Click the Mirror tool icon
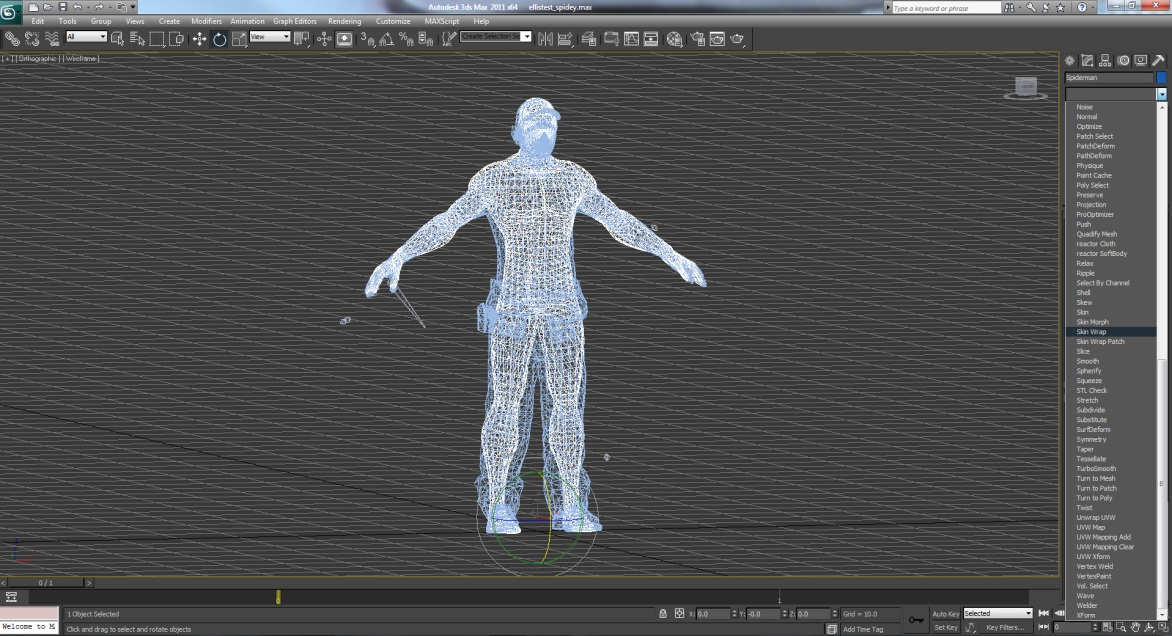 [x=545, y=39]
